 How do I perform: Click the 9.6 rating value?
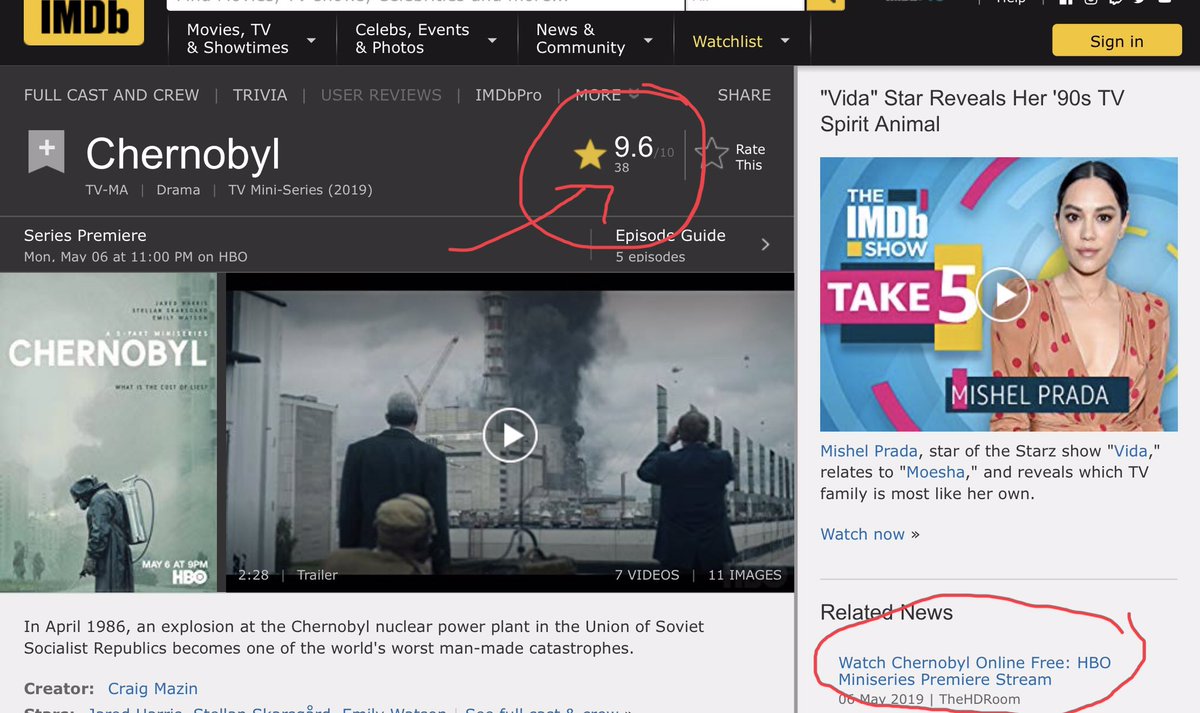pyautogui.click(x=633, y=146)
